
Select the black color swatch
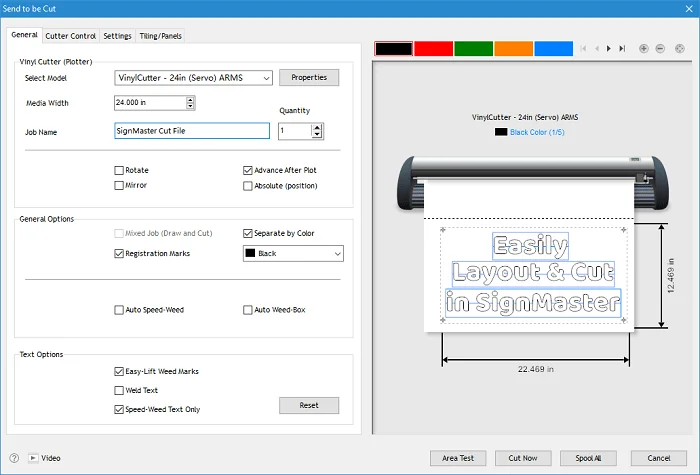[393, 49]
